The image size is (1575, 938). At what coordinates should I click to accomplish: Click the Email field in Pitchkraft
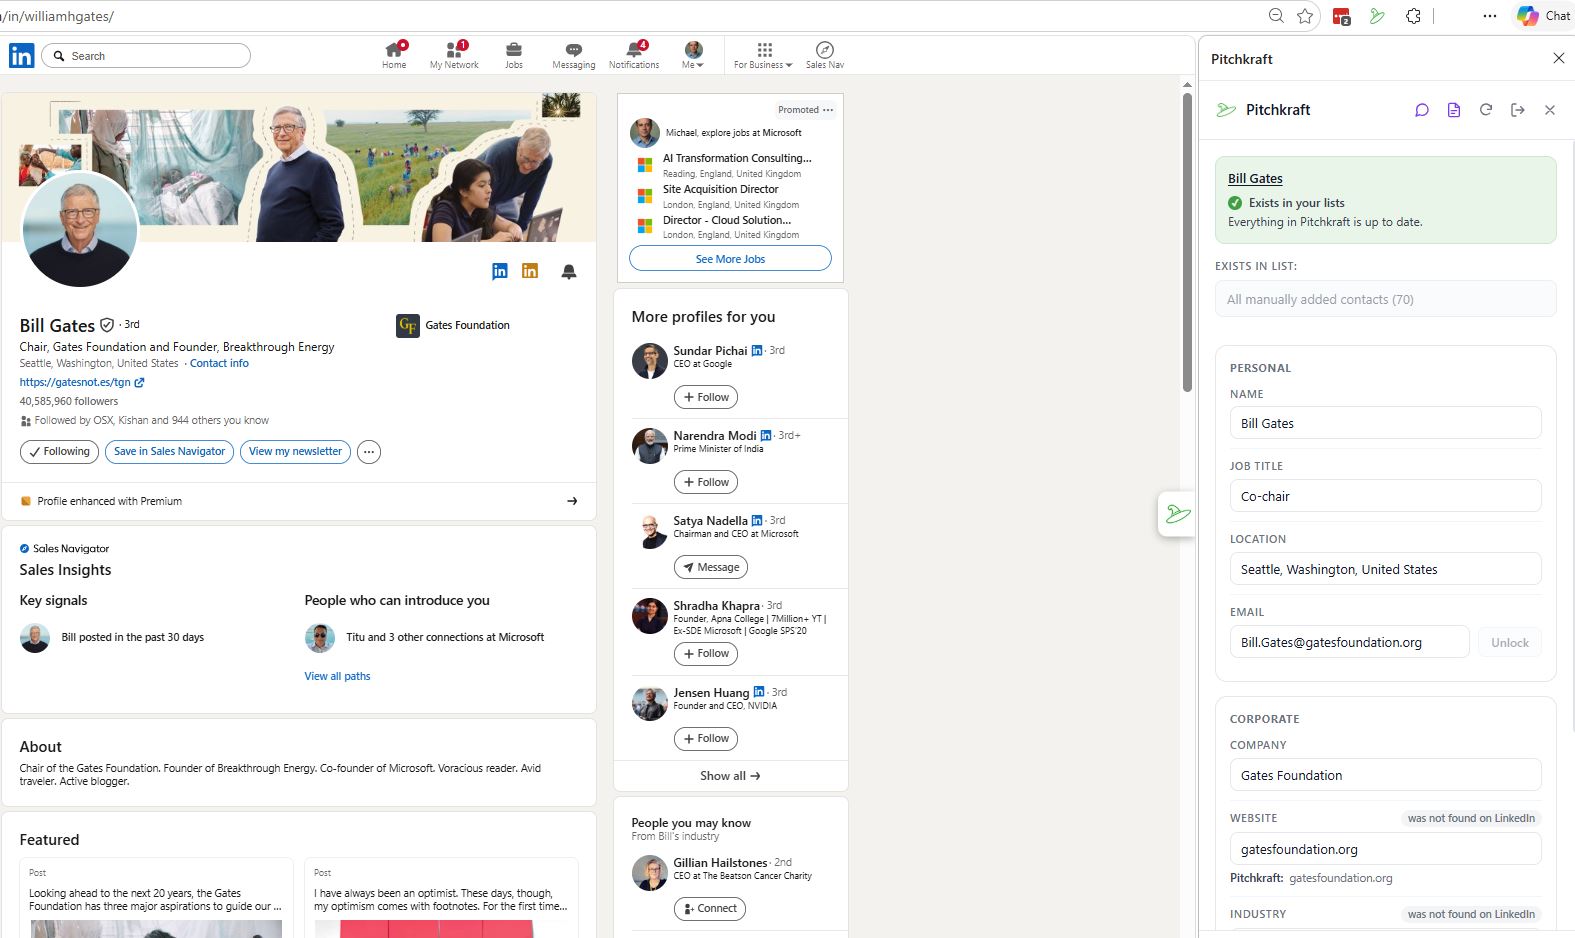[x=1349, y=642]
